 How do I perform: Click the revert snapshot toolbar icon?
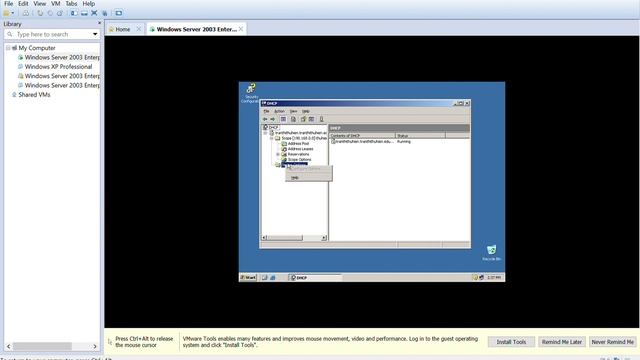coord(50,13)
